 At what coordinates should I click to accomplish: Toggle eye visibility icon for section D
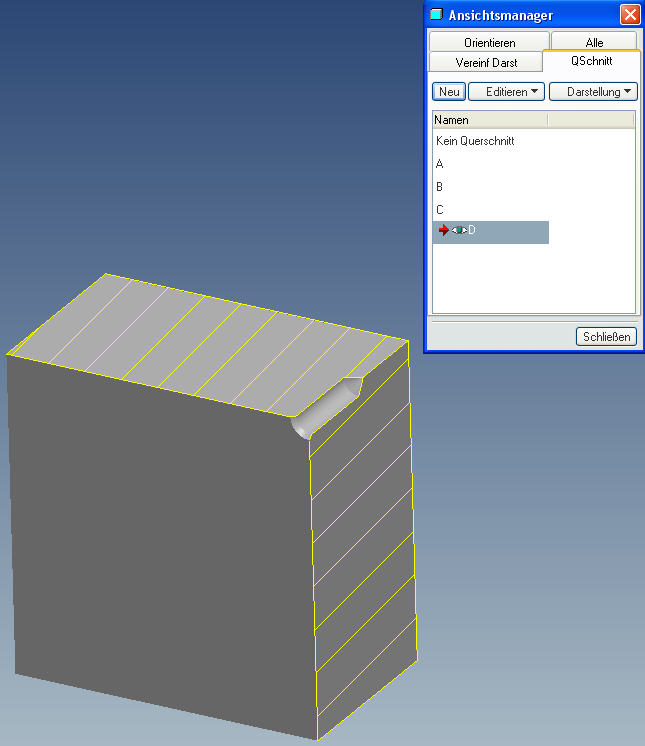459,230
